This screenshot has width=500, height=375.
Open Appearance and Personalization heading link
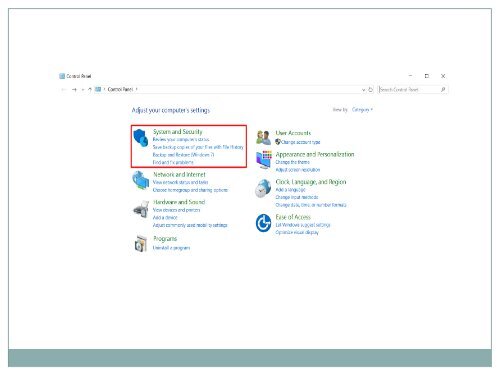(x=315, y=154)
